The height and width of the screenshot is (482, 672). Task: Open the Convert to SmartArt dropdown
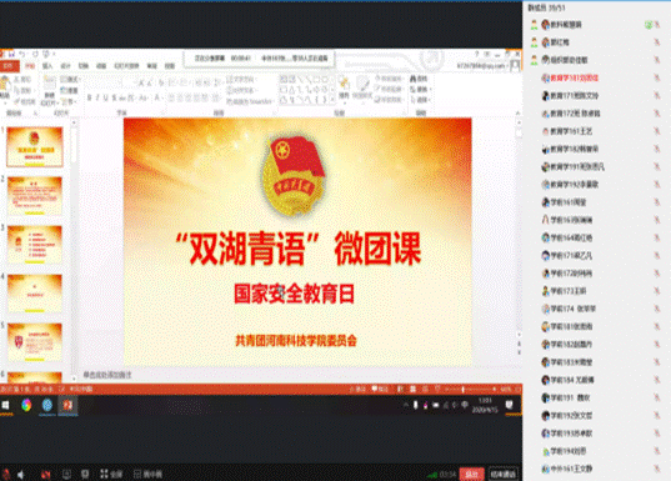(250, 102)
